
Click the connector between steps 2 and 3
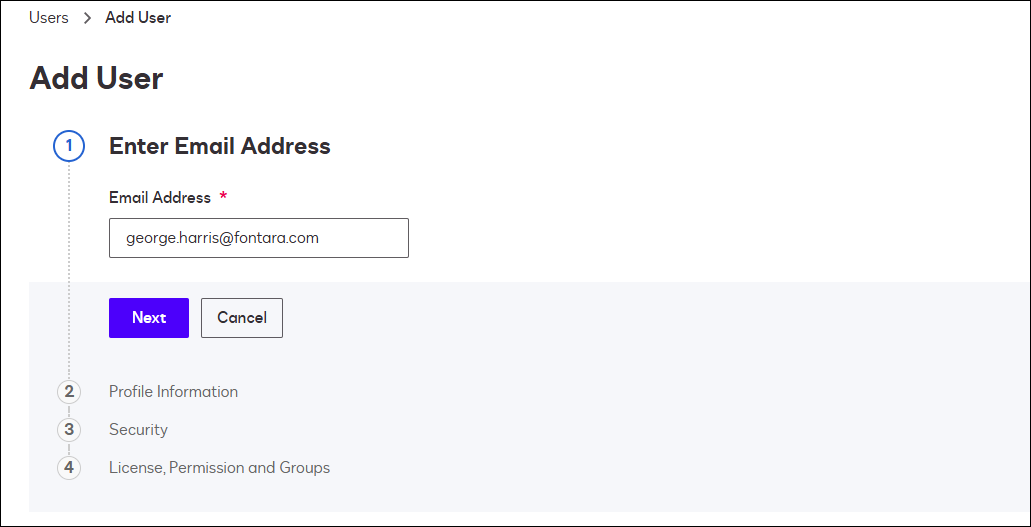pos(69,411)
